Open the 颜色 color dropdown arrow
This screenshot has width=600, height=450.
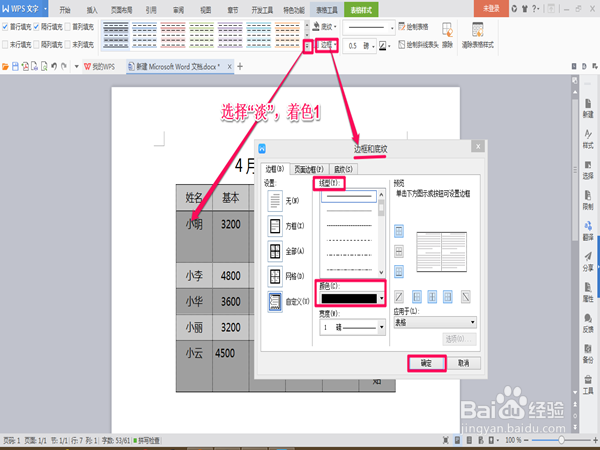pyautogui.click(x=382, y=298)
